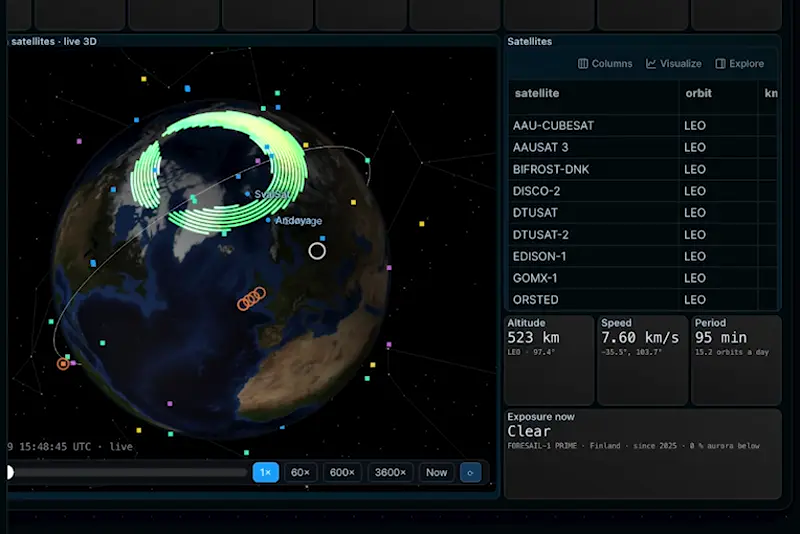Screen dimensions: 800x534
Task: Set playback speed to 3600×
Action: tap(390, 472)
